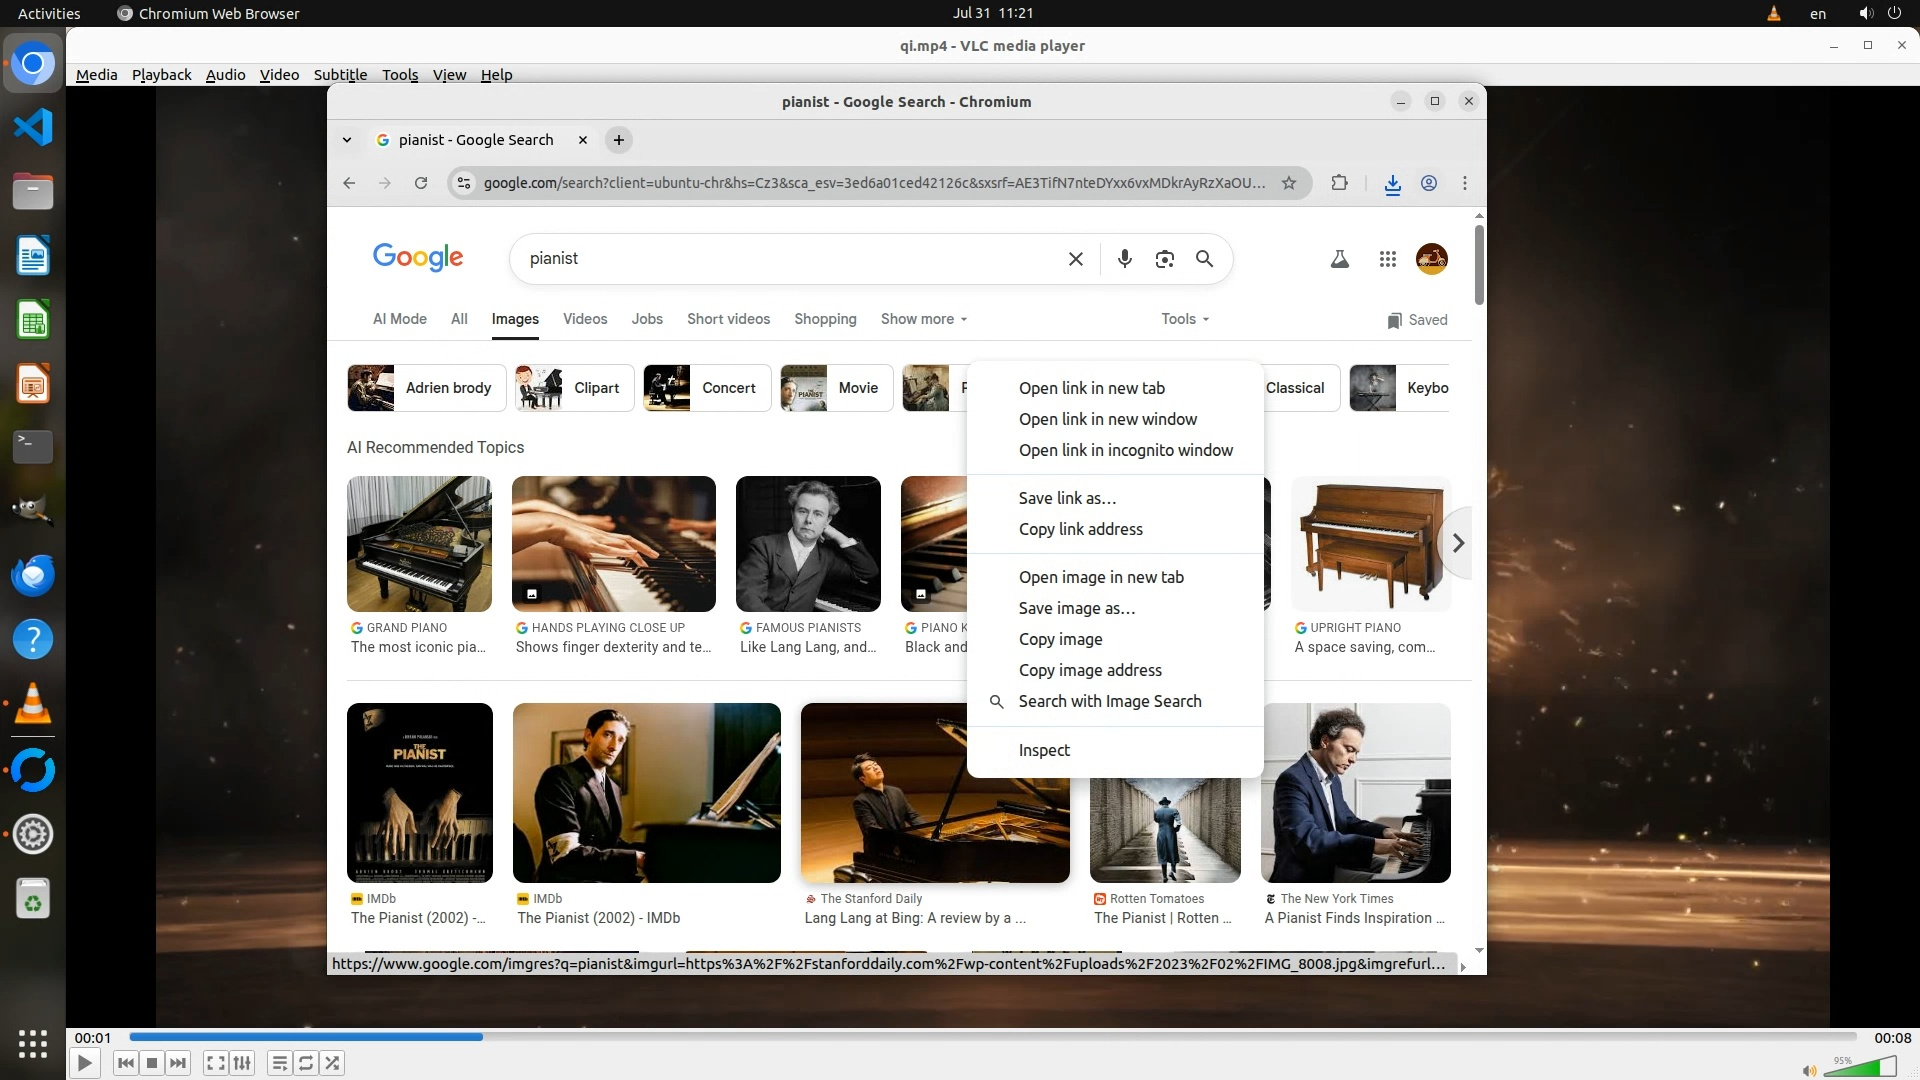The width and height of the screenshot is (1920, 1080).
Task: Open Search Labs flask icon
Action: 1339,259
